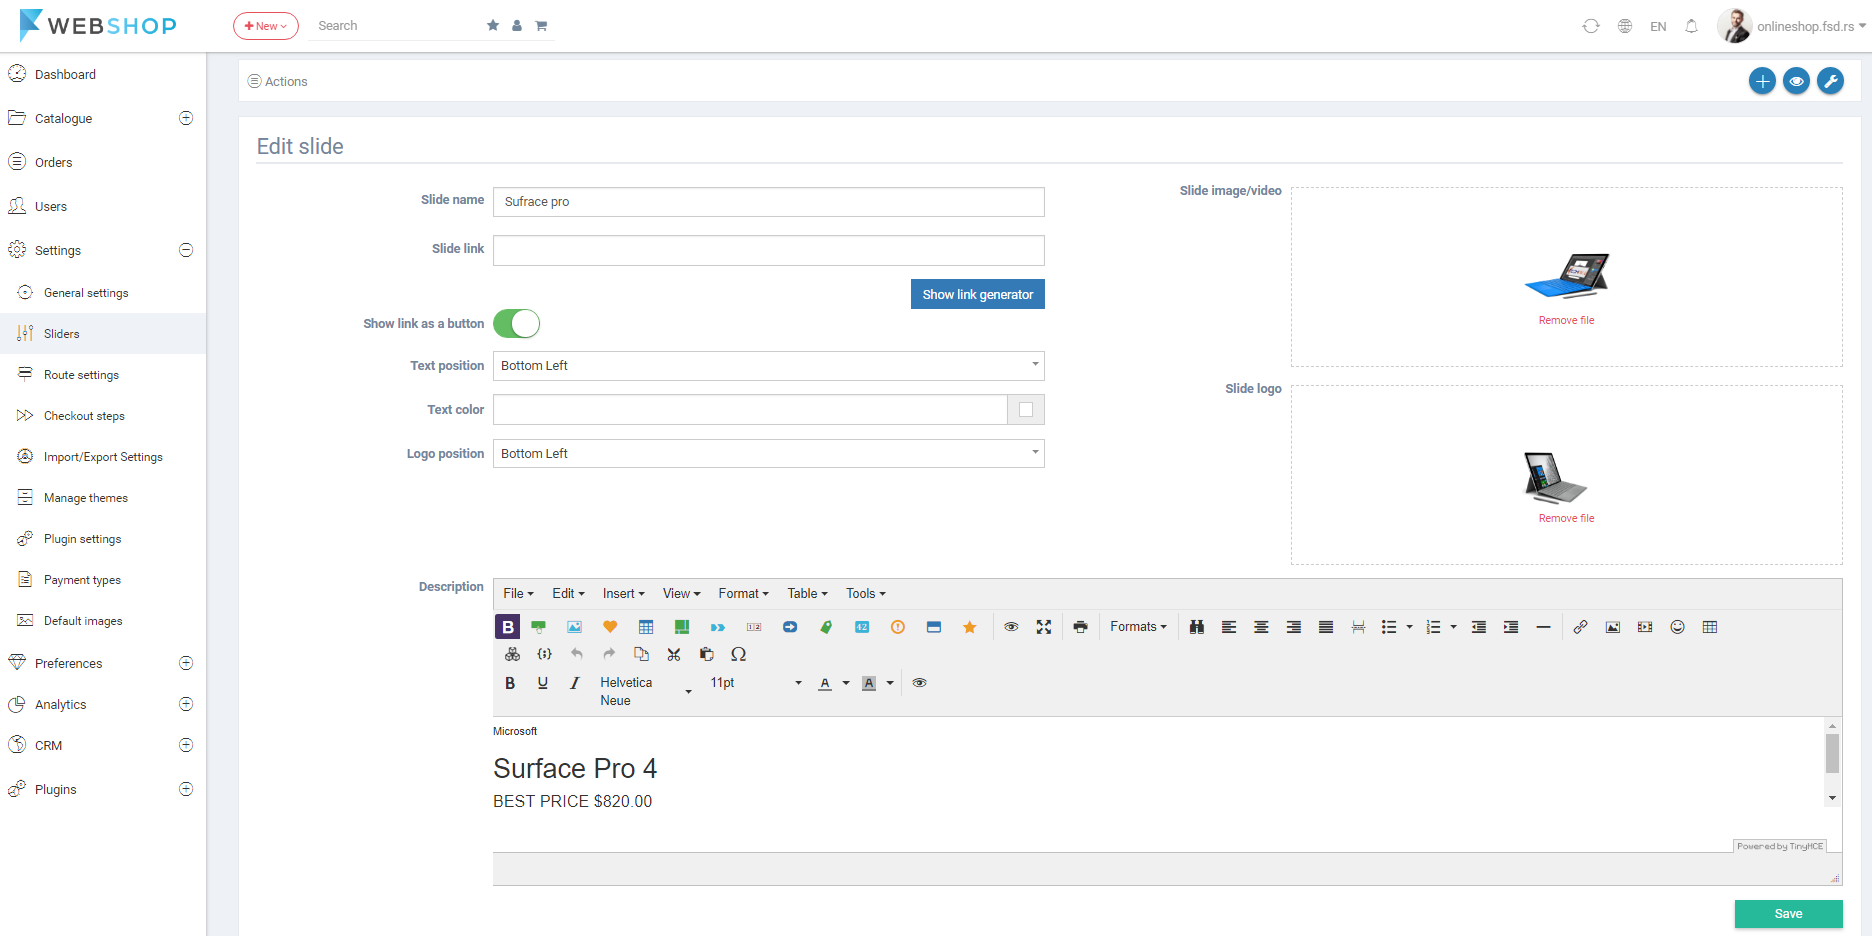Screen dimensions: 1872x936
Task: Click the insert link chain icon
Action: coord(1580,627)
